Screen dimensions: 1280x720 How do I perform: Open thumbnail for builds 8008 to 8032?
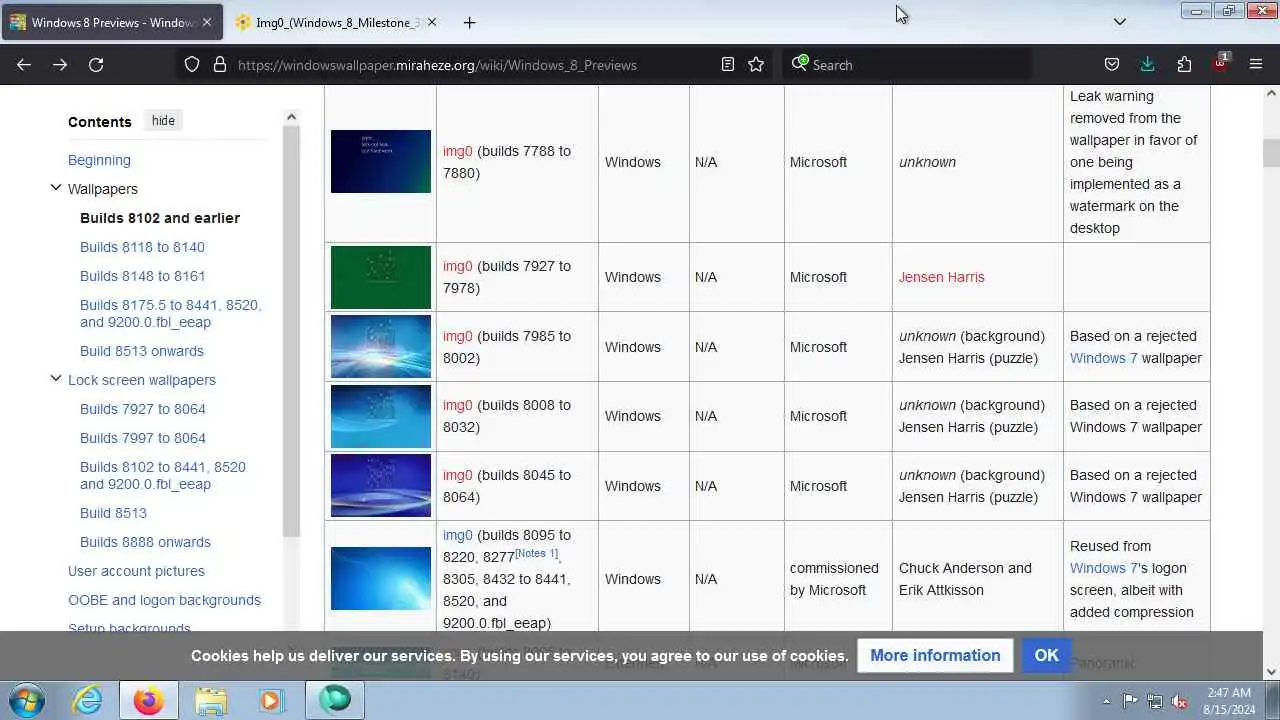[x=381, y=416]
